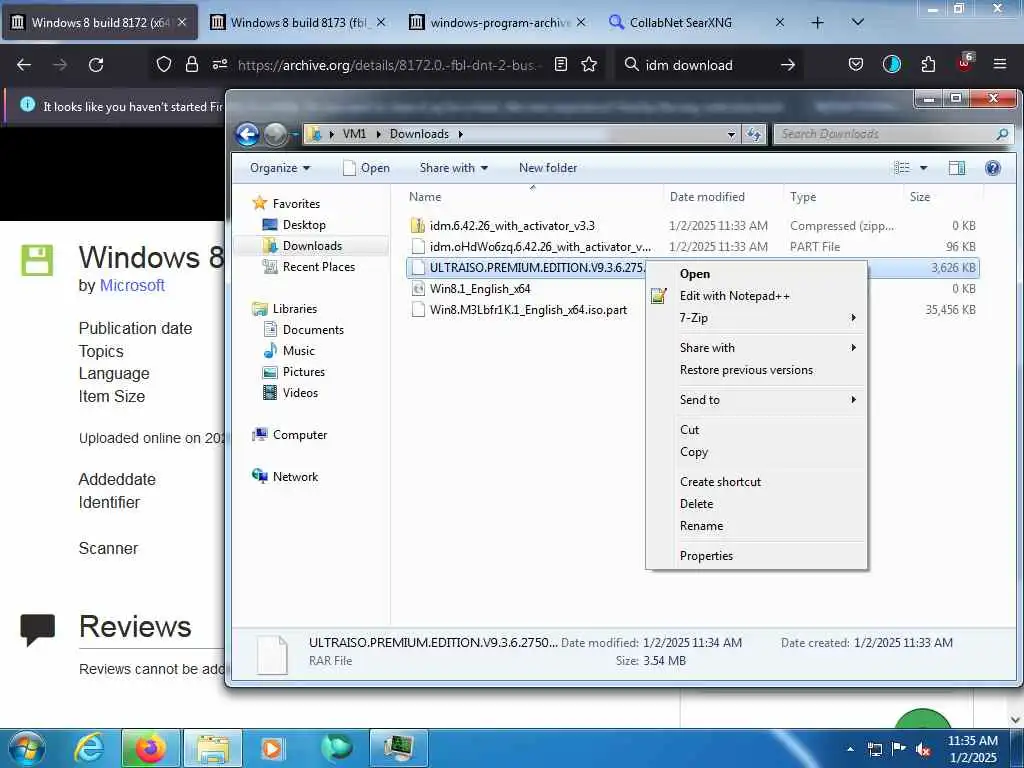
Task: Click the Firefox taskbar icon
Action: pyautogui.click(x=150, y=748)
